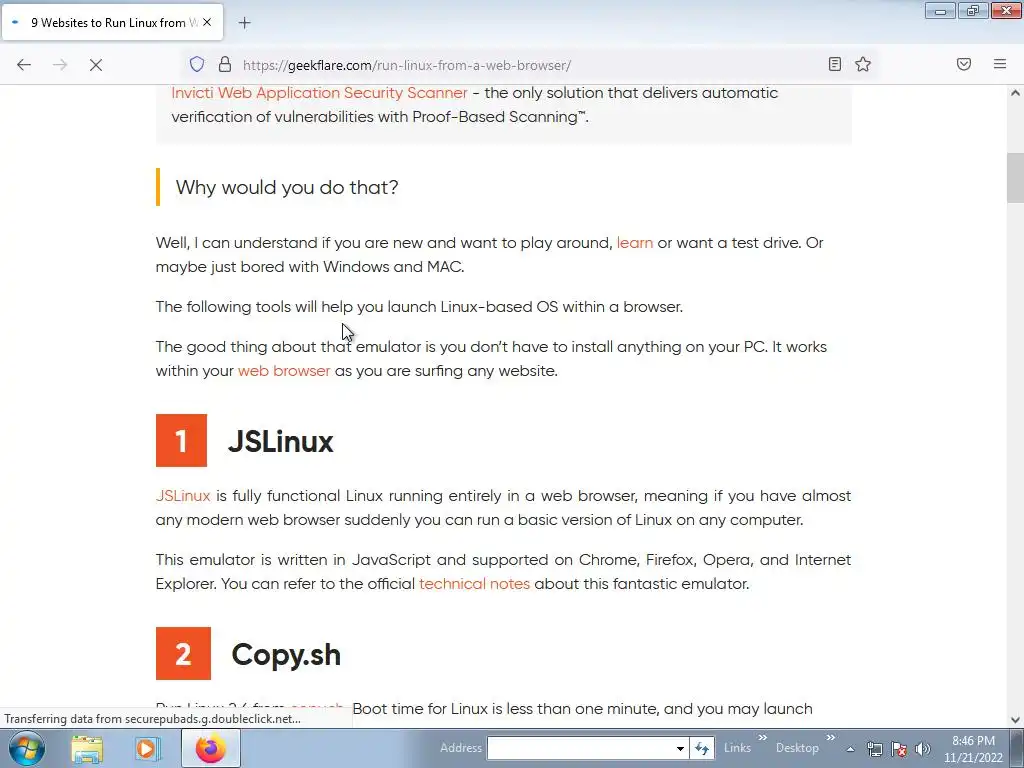
Task: Launch Windows Media Player from taskbar
Action: 147,748
